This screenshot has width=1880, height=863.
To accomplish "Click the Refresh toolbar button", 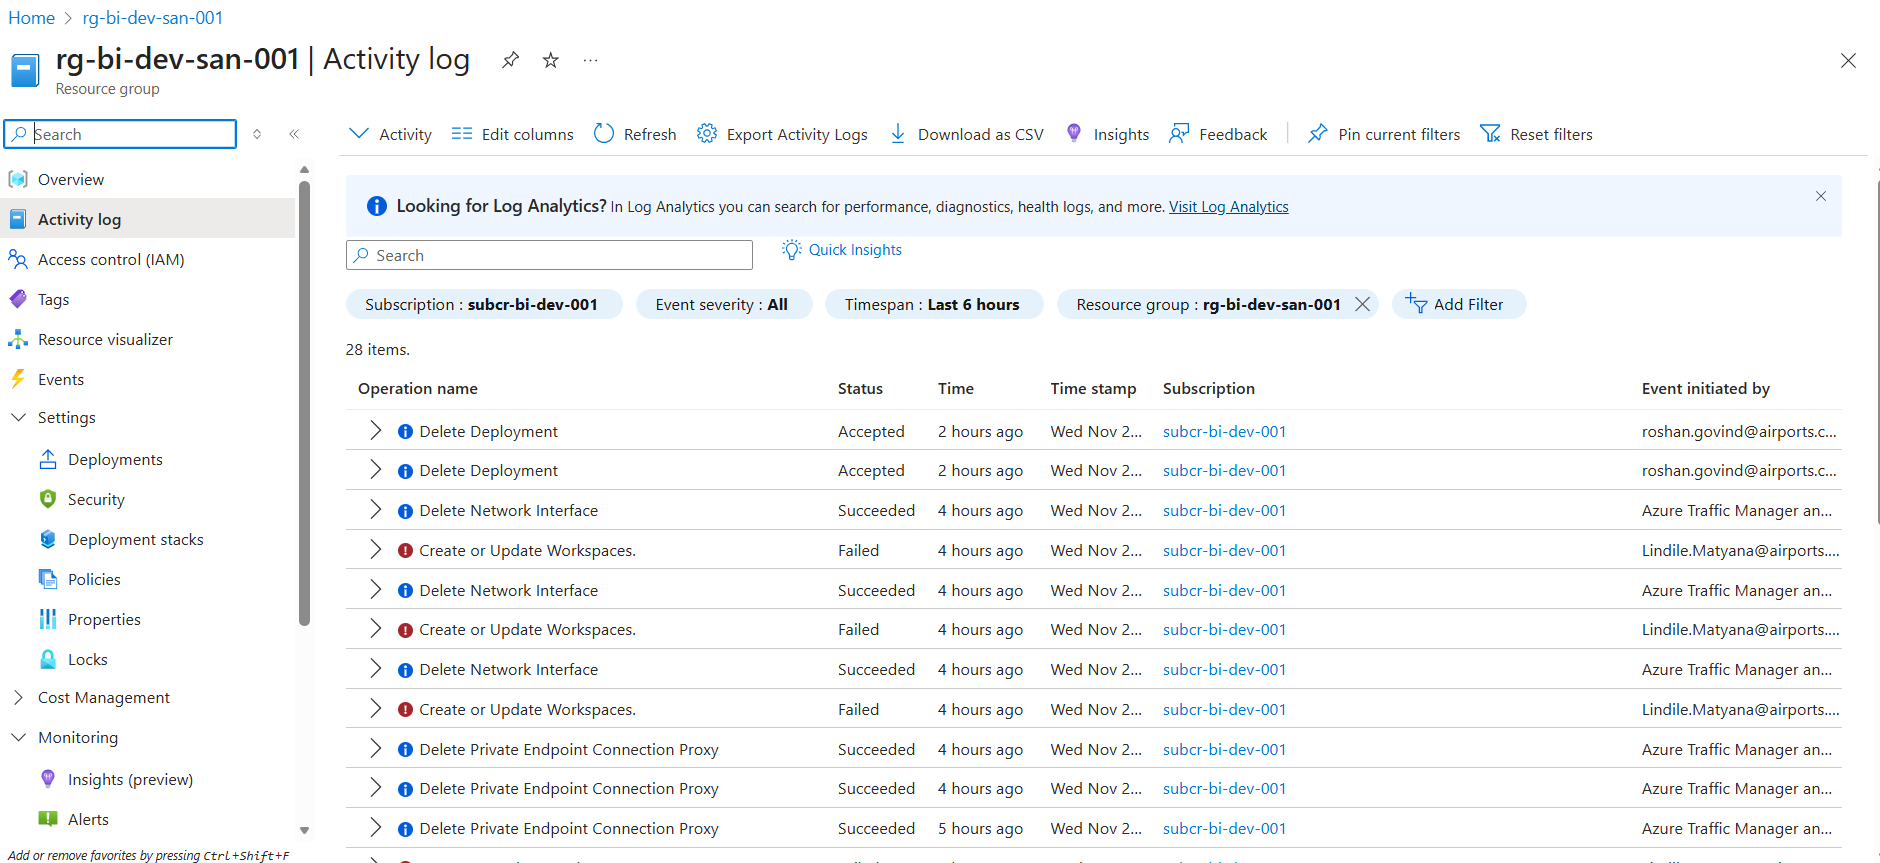I will coord(635,134).
